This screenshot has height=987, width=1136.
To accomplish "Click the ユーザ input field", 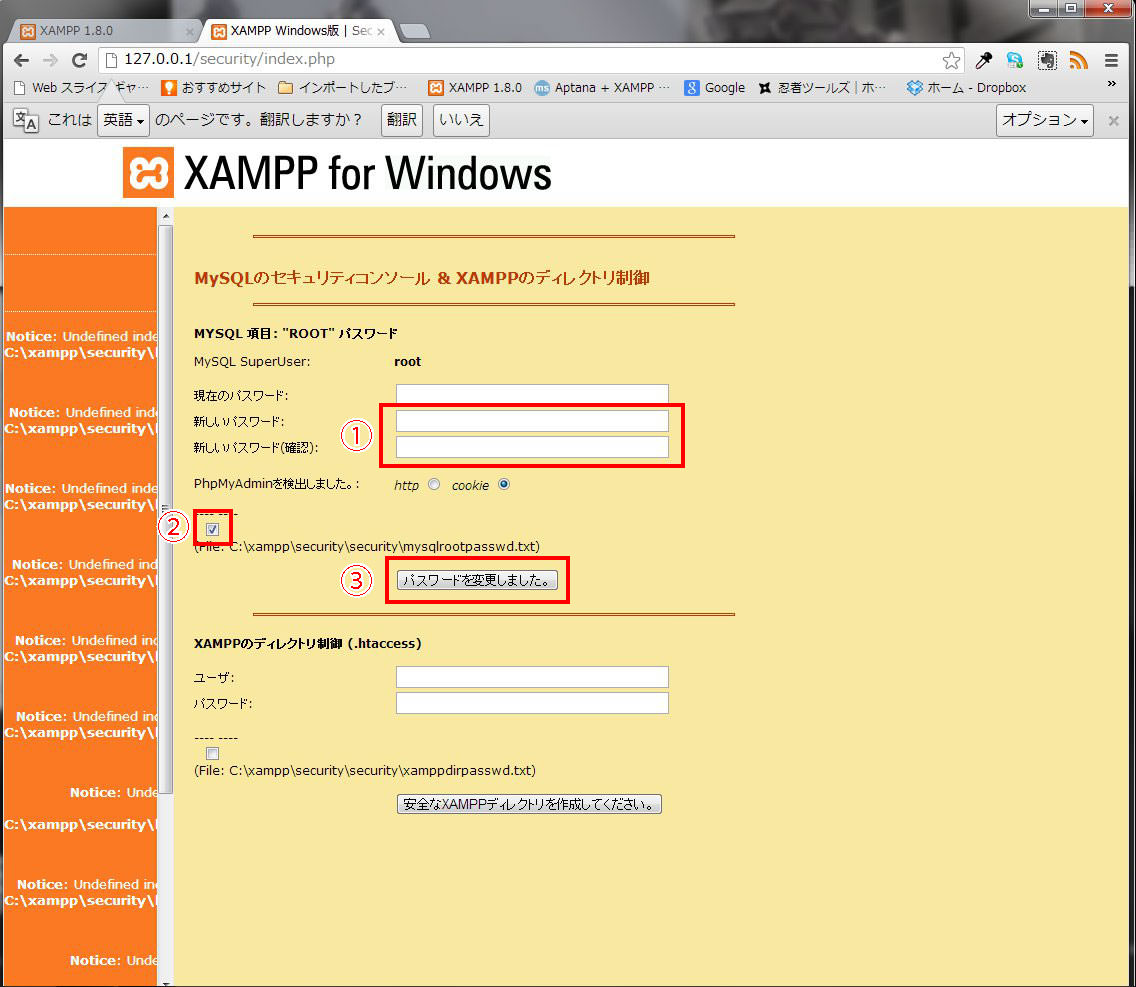I will 532,677.
